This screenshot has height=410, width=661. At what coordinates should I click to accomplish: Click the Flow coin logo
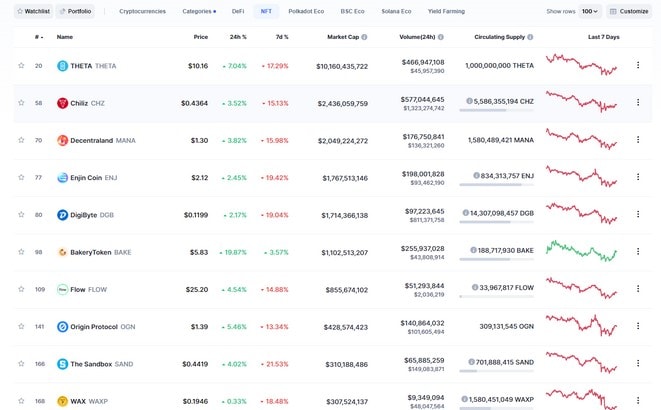[62, 289]
